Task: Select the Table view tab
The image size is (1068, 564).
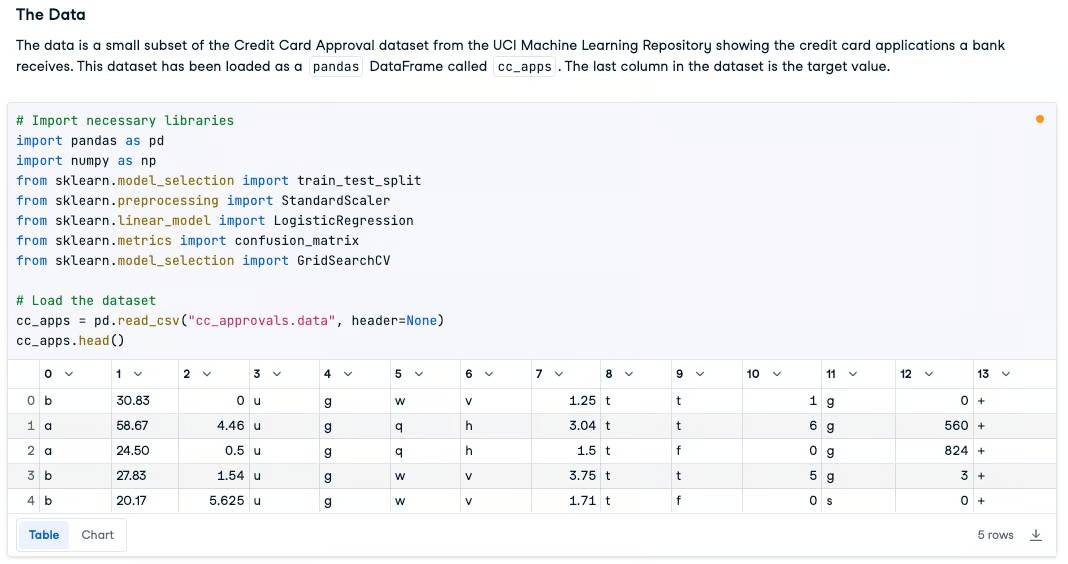Action: click(44, 535)
